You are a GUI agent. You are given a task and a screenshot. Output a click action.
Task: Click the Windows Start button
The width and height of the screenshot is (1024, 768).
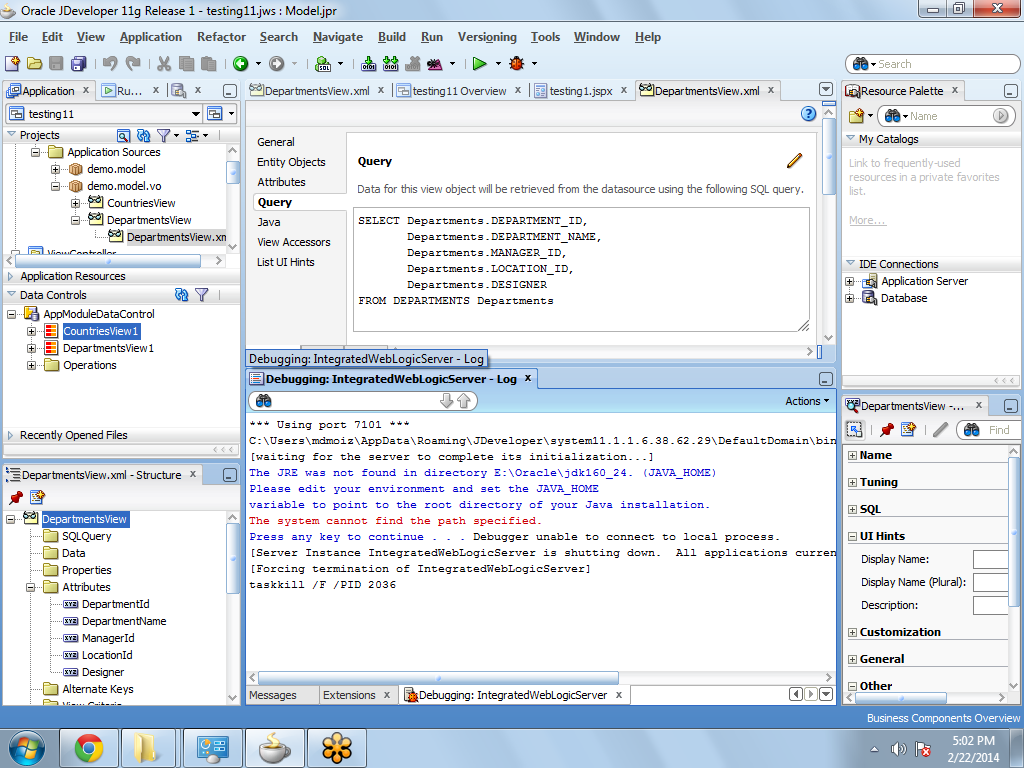(x=27, y=748)
